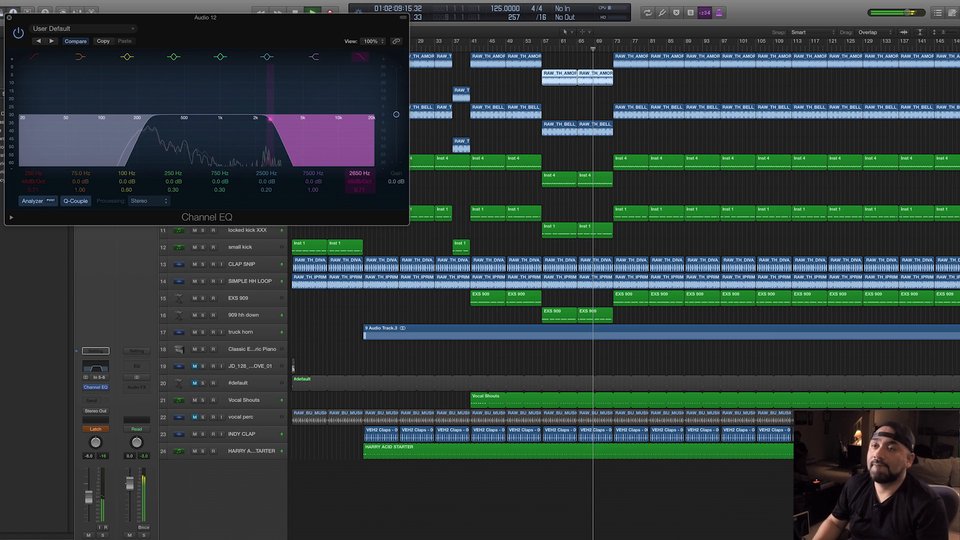This screenshot has height=540, width=960.
Task: Toggle the high shelf EQ band
Action: tap(313, 56)
